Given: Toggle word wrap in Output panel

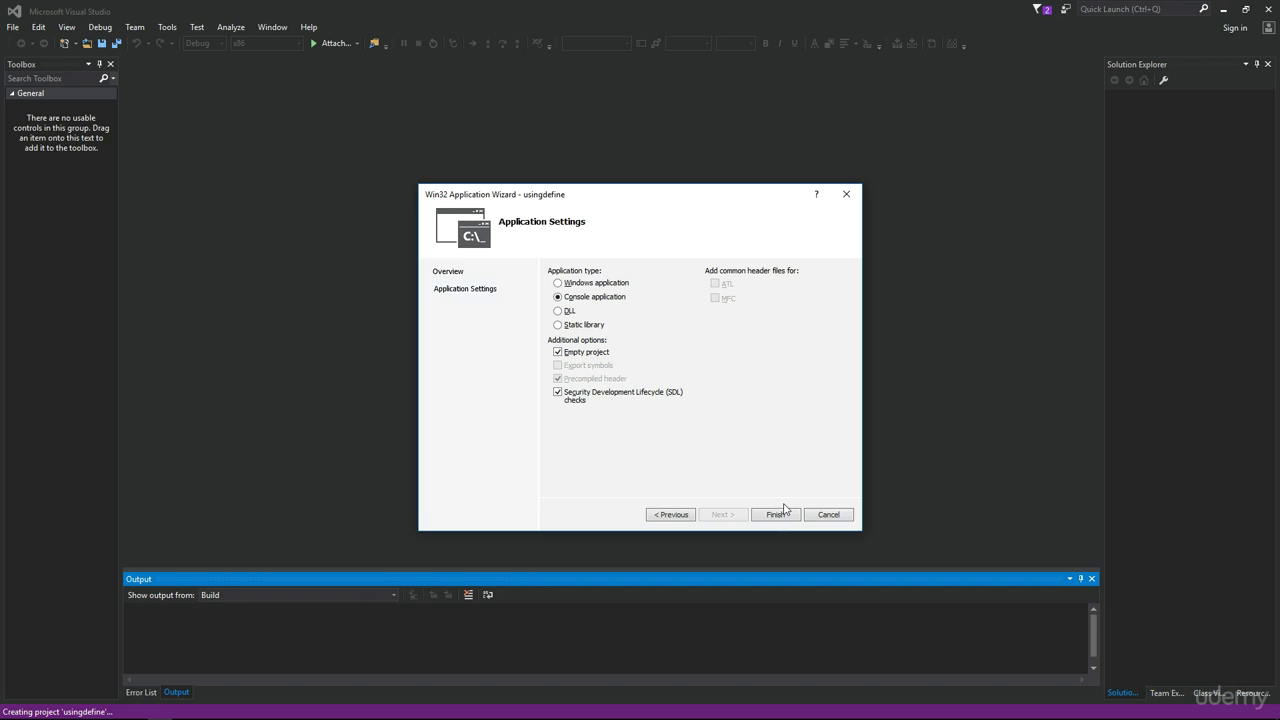Looking at the screenshot, I should [x=488, y=595].
